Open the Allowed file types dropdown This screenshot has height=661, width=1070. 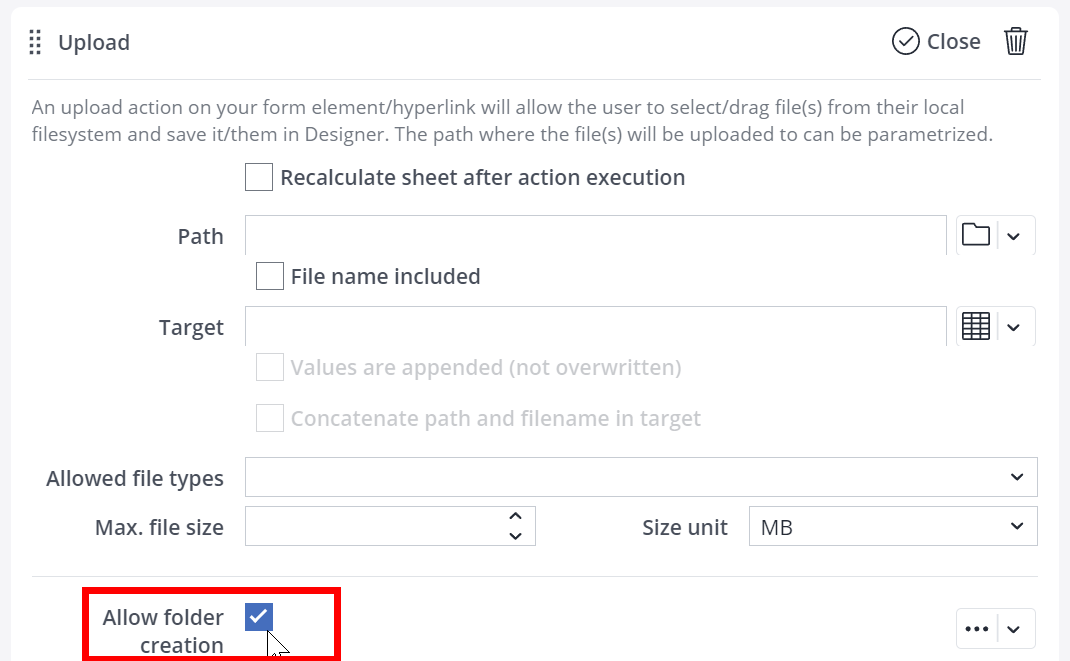coord(641,477)
